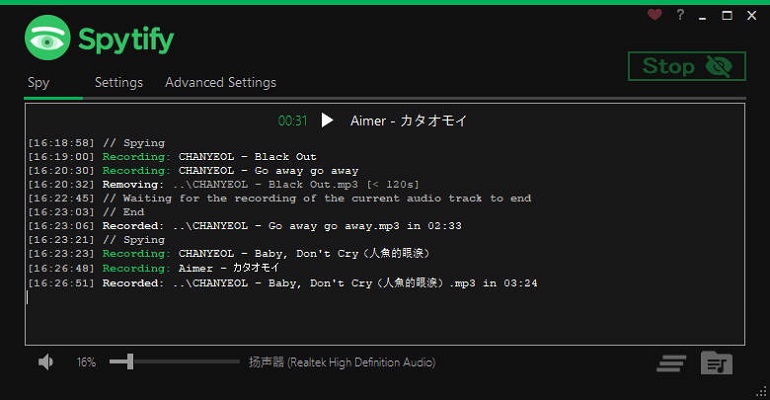The height and width of the screenshot is (400, 770).
Task: Open the Settings tab
Action: 119,82
